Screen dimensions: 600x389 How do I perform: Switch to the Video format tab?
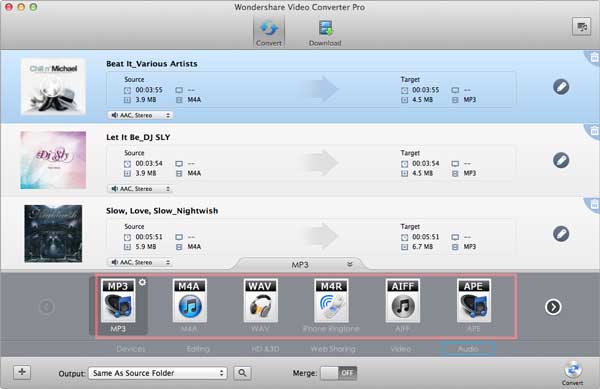tap(401, 349)
